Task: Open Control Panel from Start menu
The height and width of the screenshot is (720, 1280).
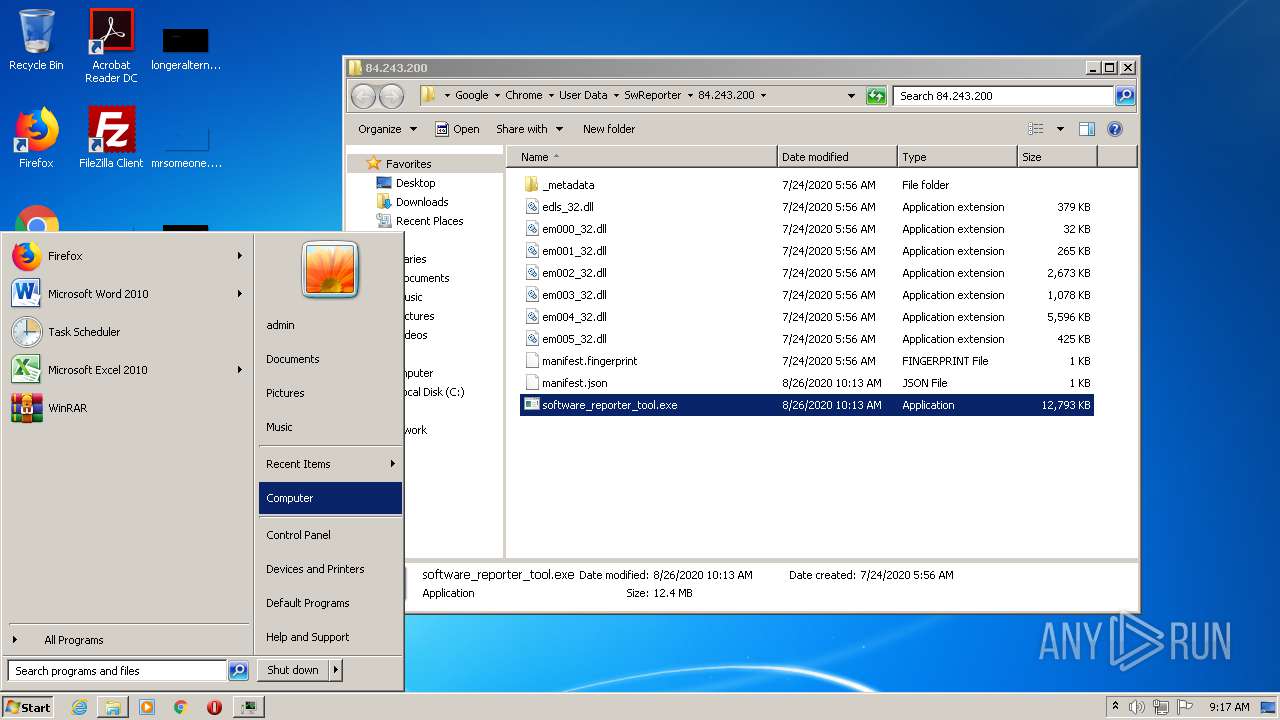Action: 330,535
